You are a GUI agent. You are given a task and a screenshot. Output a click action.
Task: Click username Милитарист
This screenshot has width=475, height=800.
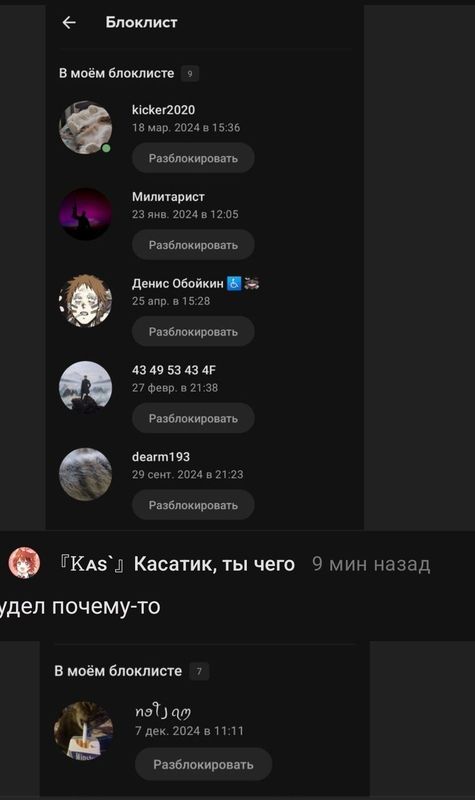(x=168, y=196)
